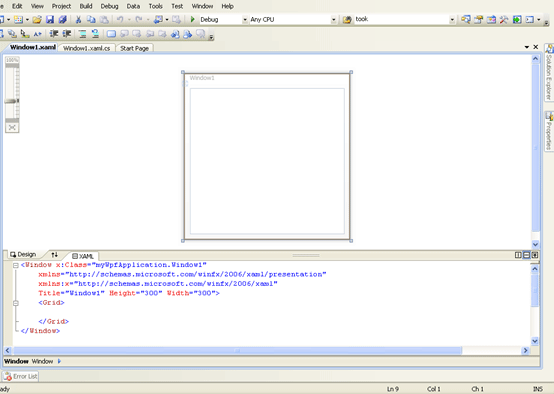Start debugging with the green play icon
Screen dimensions: 554x394
(x=193, y=19)
